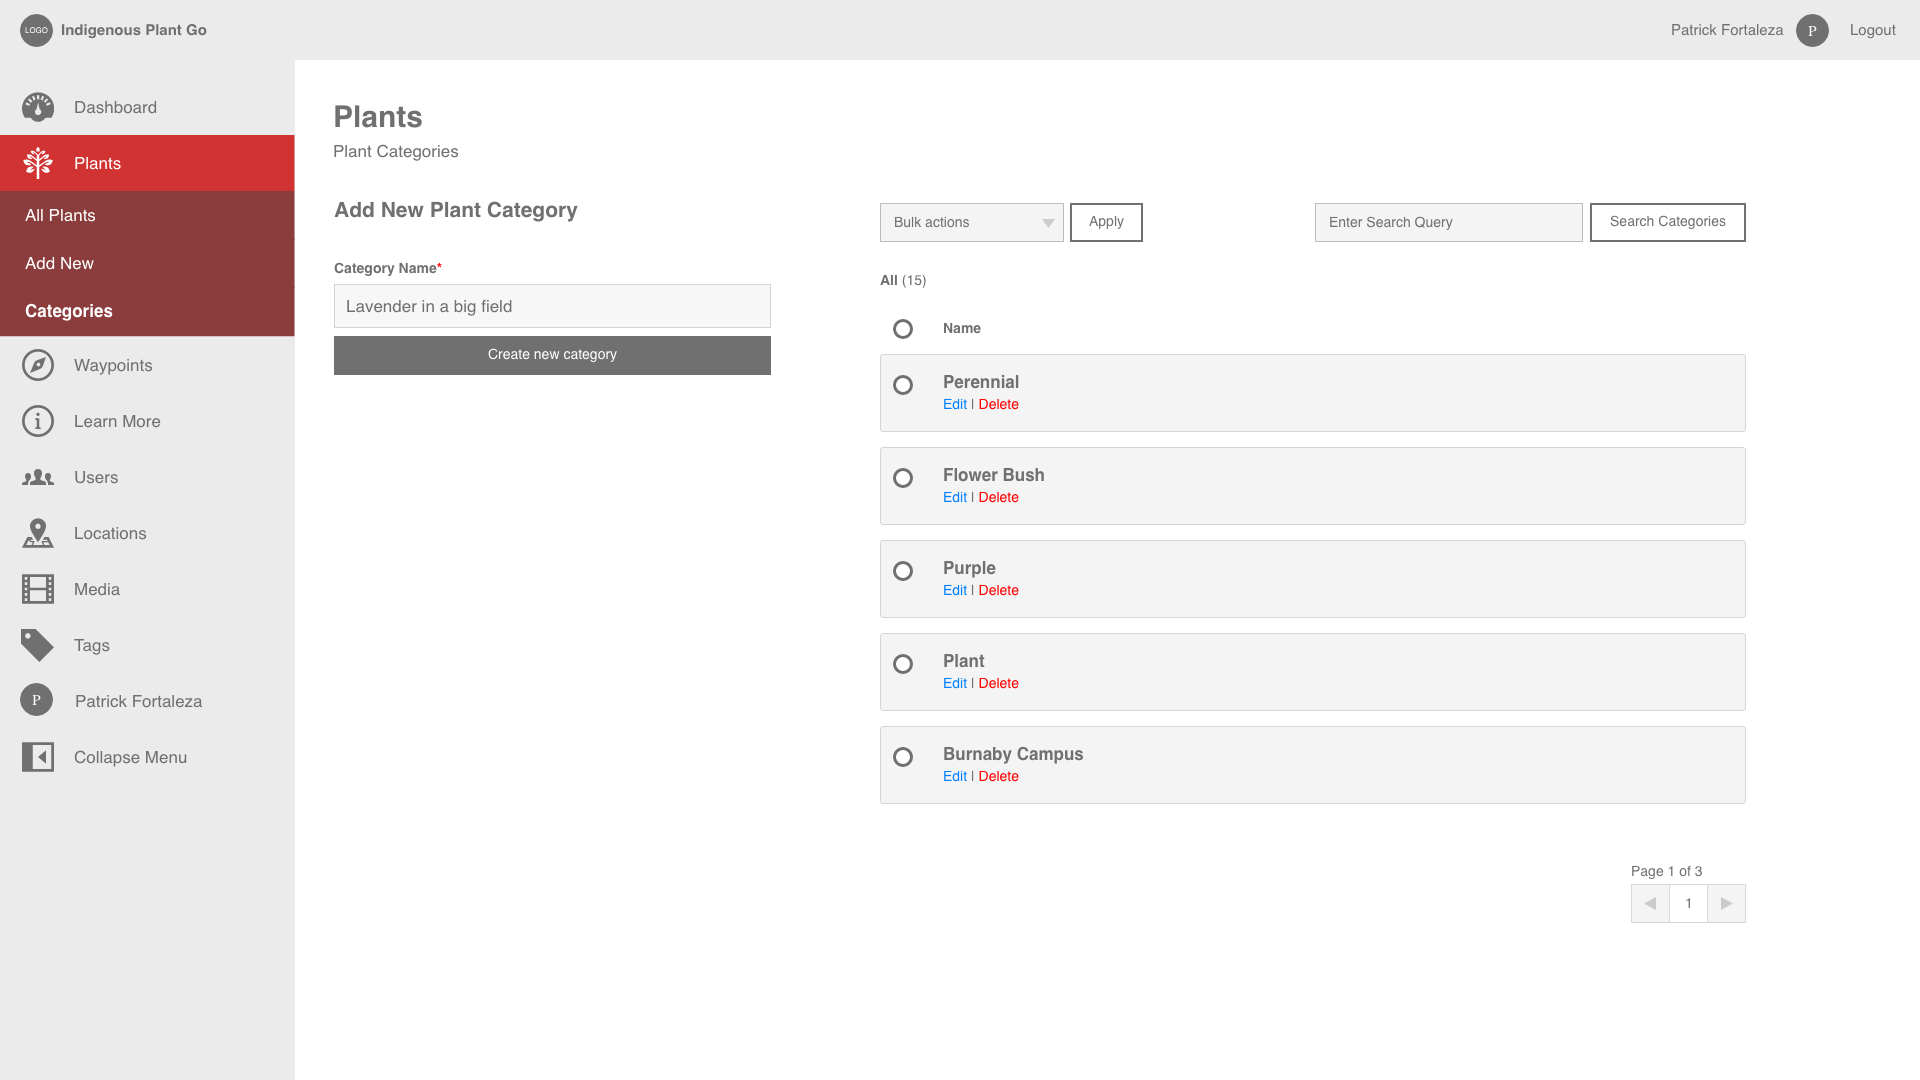
Task: Go to previous page of categories
Action: 1650,903
